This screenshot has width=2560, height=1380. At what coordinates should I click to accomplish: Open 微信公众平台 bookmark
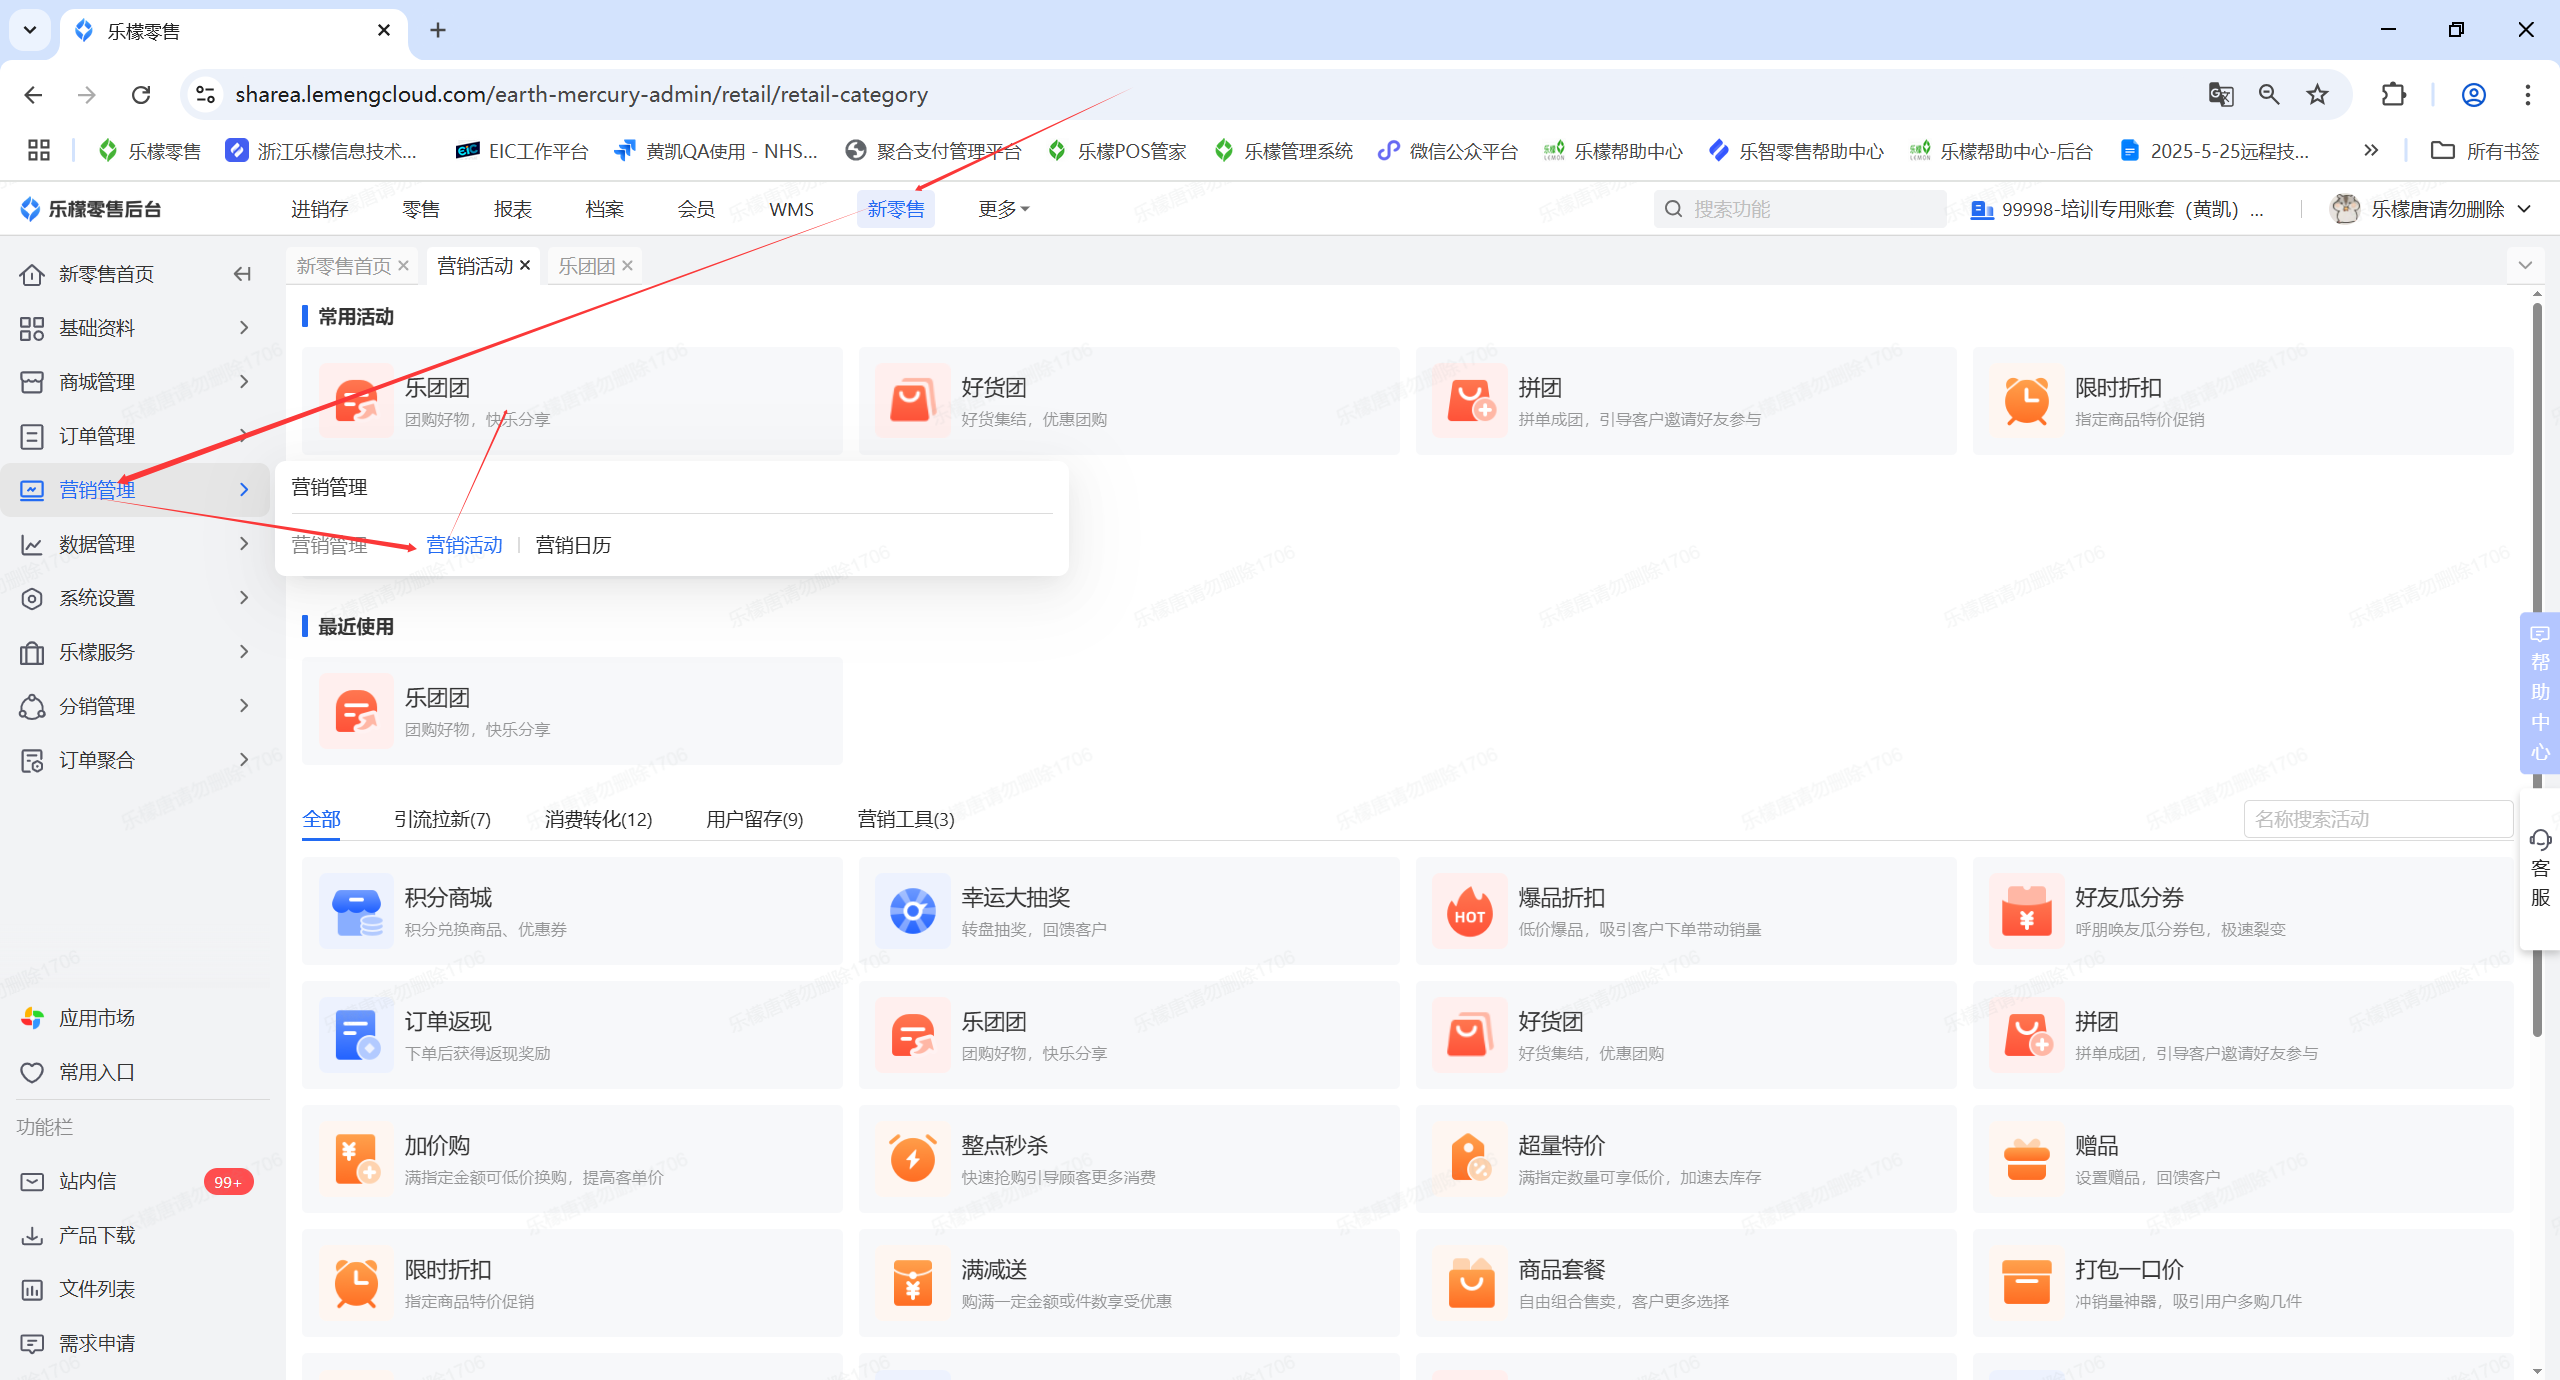point(1448,150)
